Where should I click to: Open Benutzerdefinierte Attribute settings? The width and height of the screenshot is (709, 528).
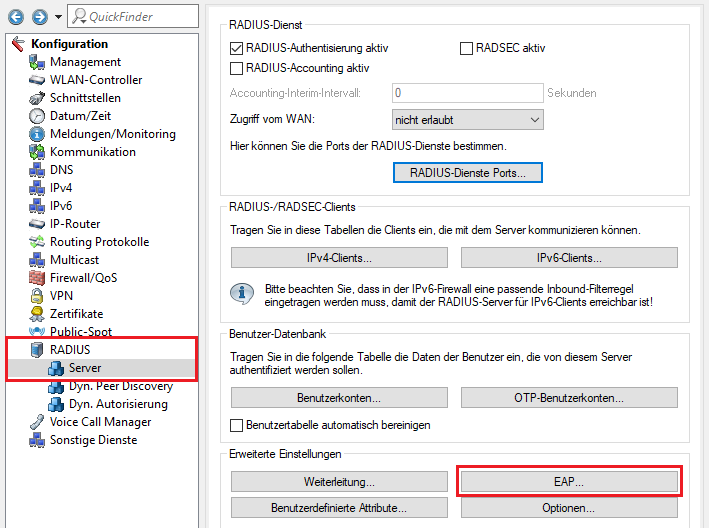[x=339, y=508]
